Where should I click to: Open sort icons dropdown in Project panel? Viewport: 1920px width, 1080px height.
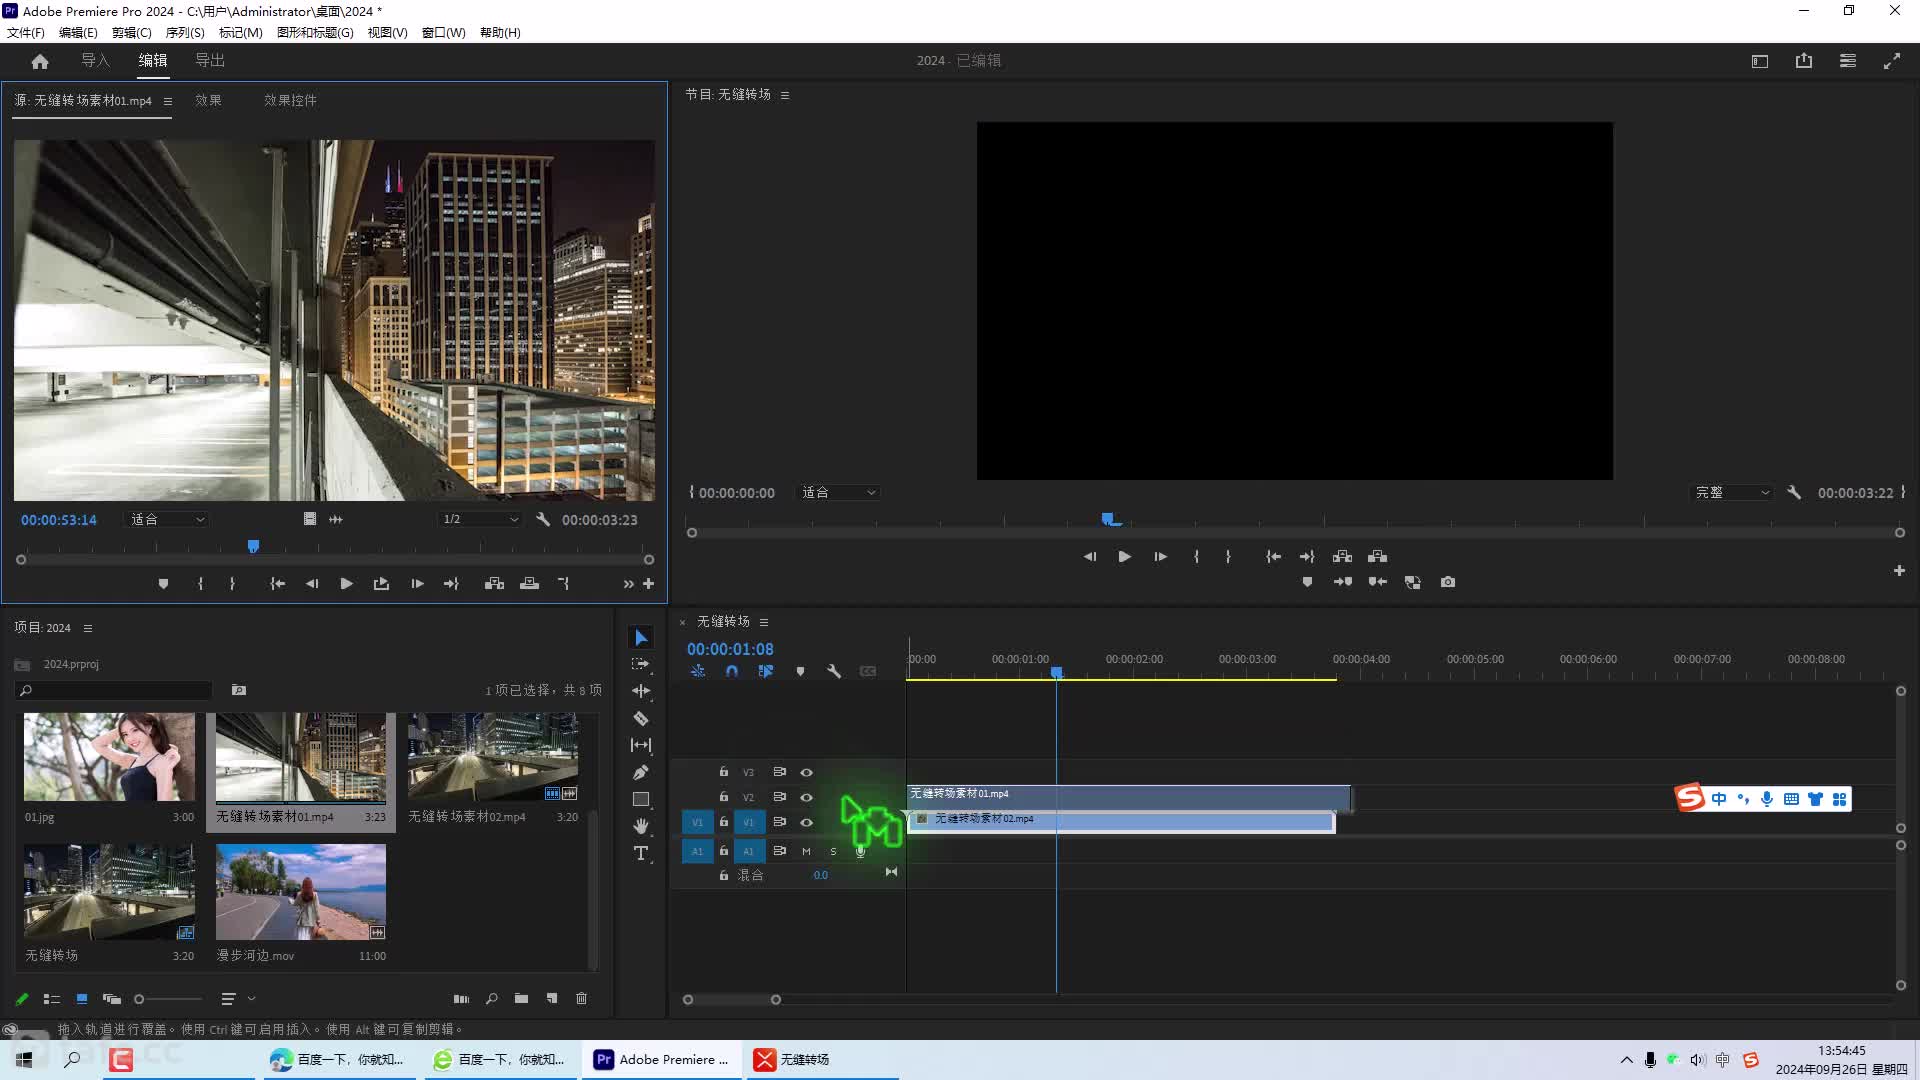coord(238,998)
